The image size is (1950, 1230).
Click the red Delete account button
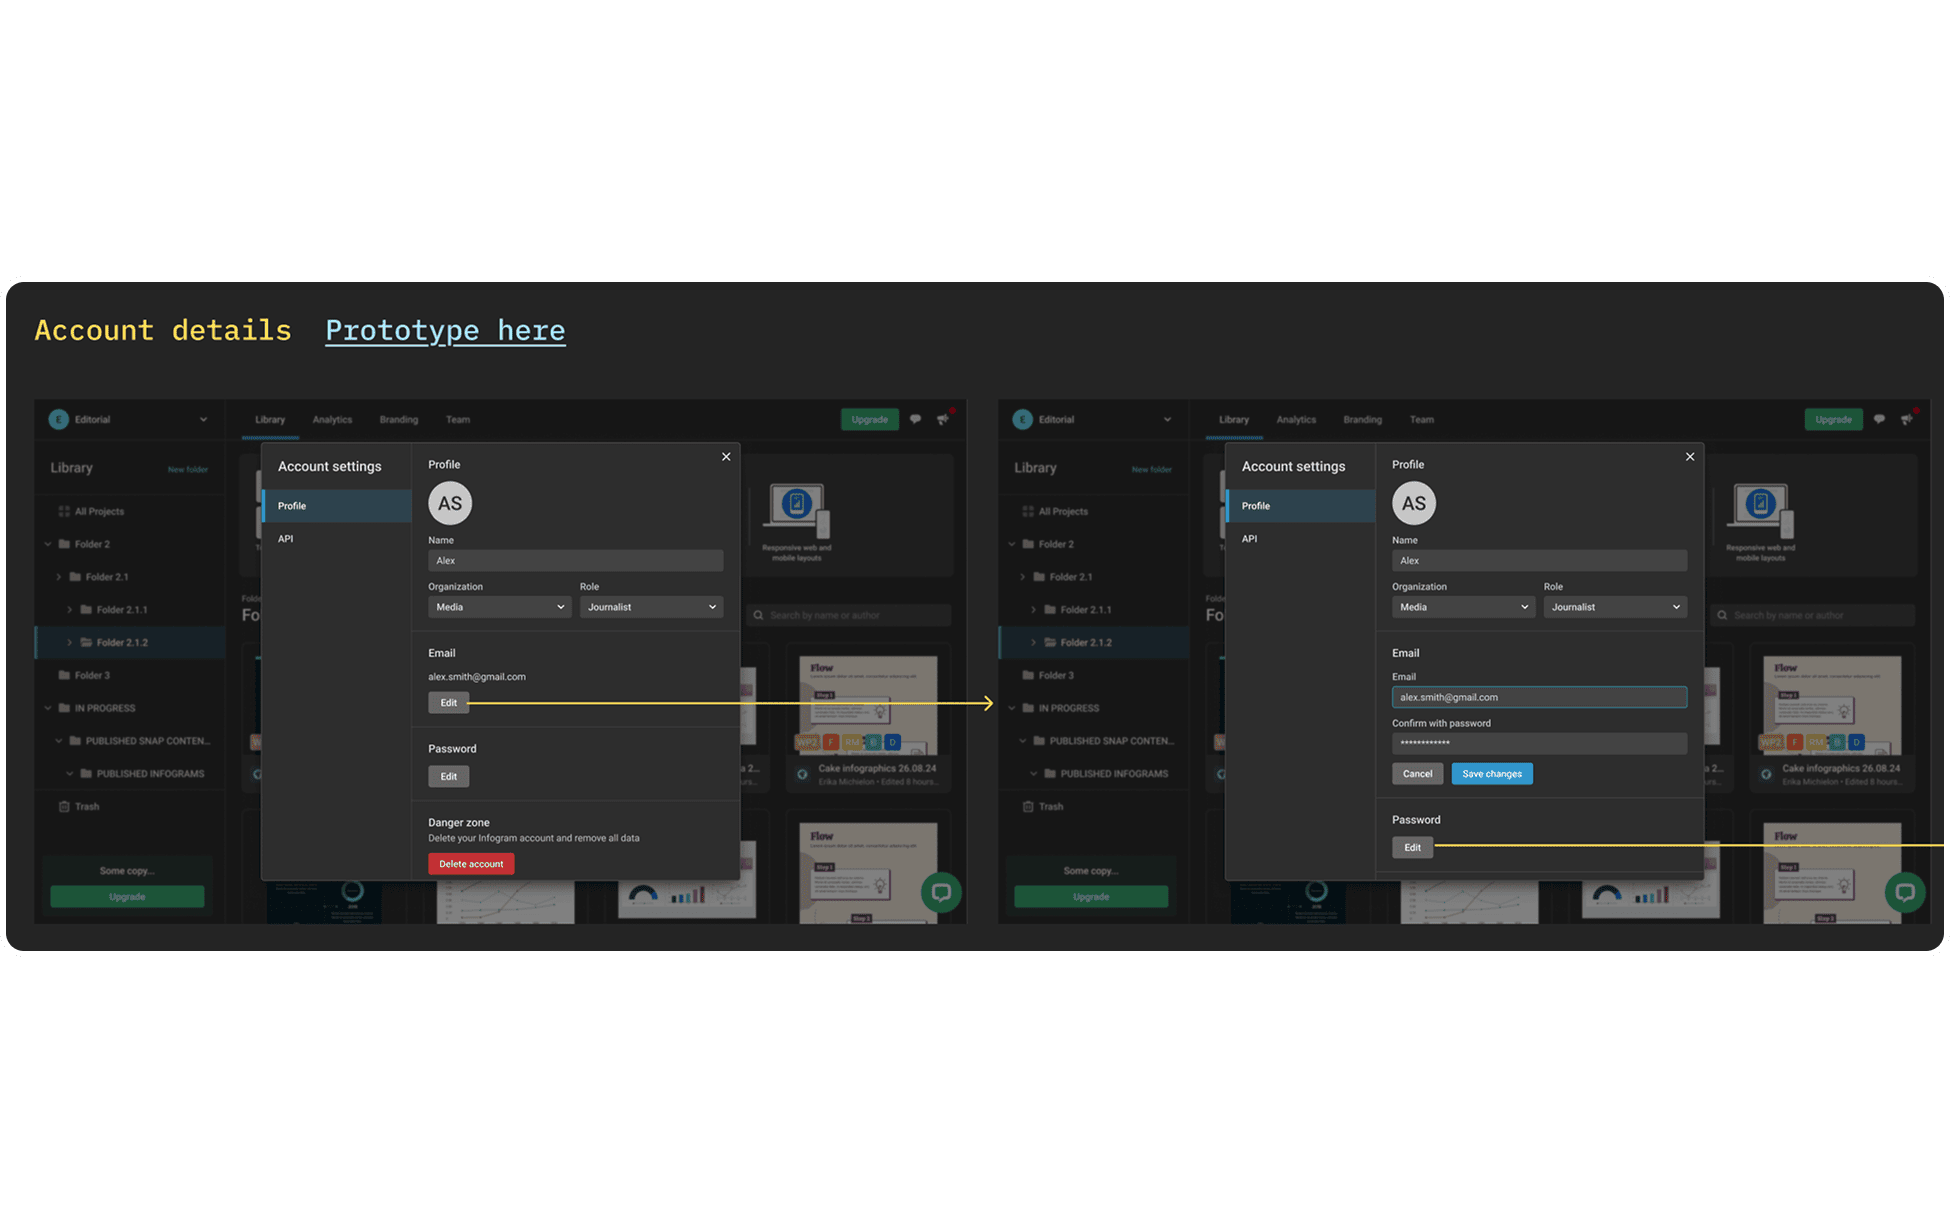[471, 864]
